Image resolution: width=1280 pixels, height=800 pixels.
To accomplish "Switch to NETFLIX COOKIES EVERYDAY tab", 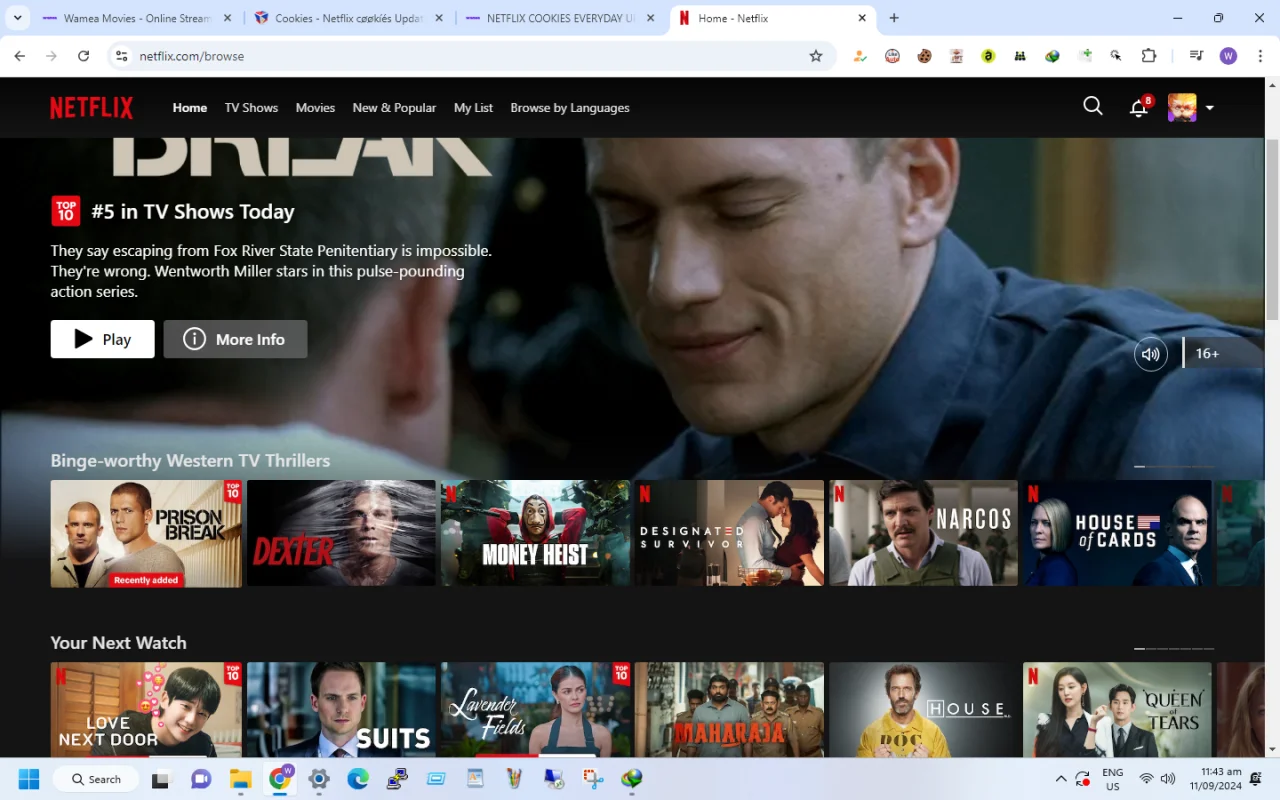I will (561, 18).
